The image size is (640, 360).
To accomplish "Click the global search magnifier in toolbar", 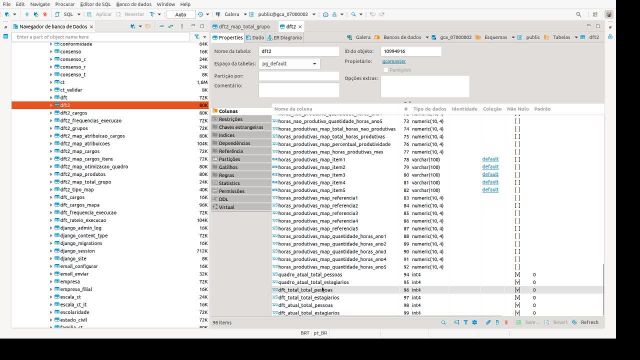I will pyautogui.click(x=578, y=14).
